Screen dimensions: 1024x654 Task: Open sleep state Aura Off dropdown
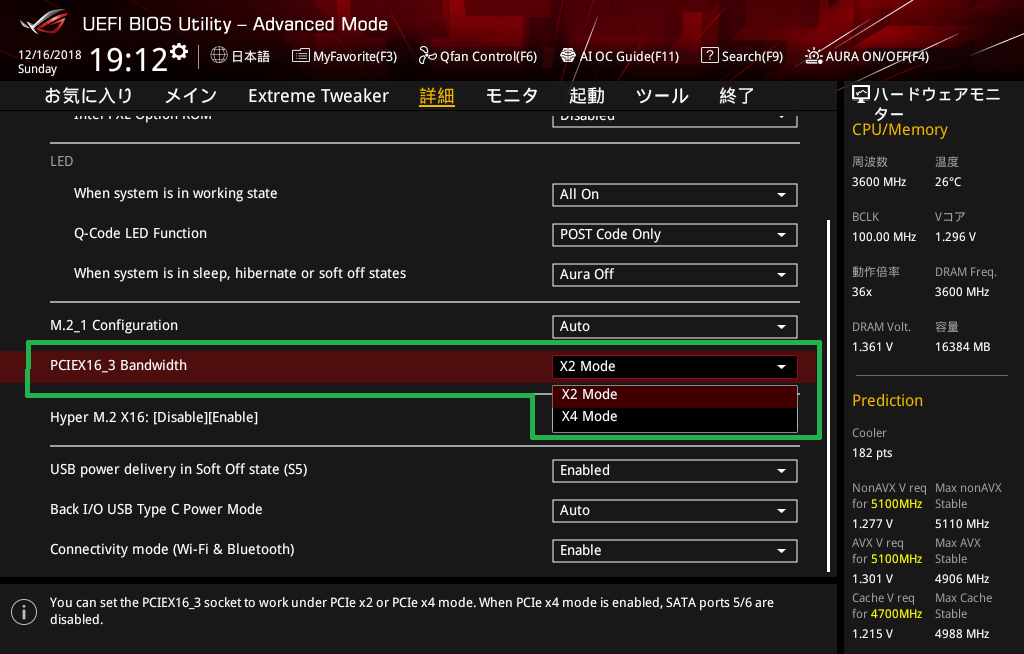click(675, 274)
